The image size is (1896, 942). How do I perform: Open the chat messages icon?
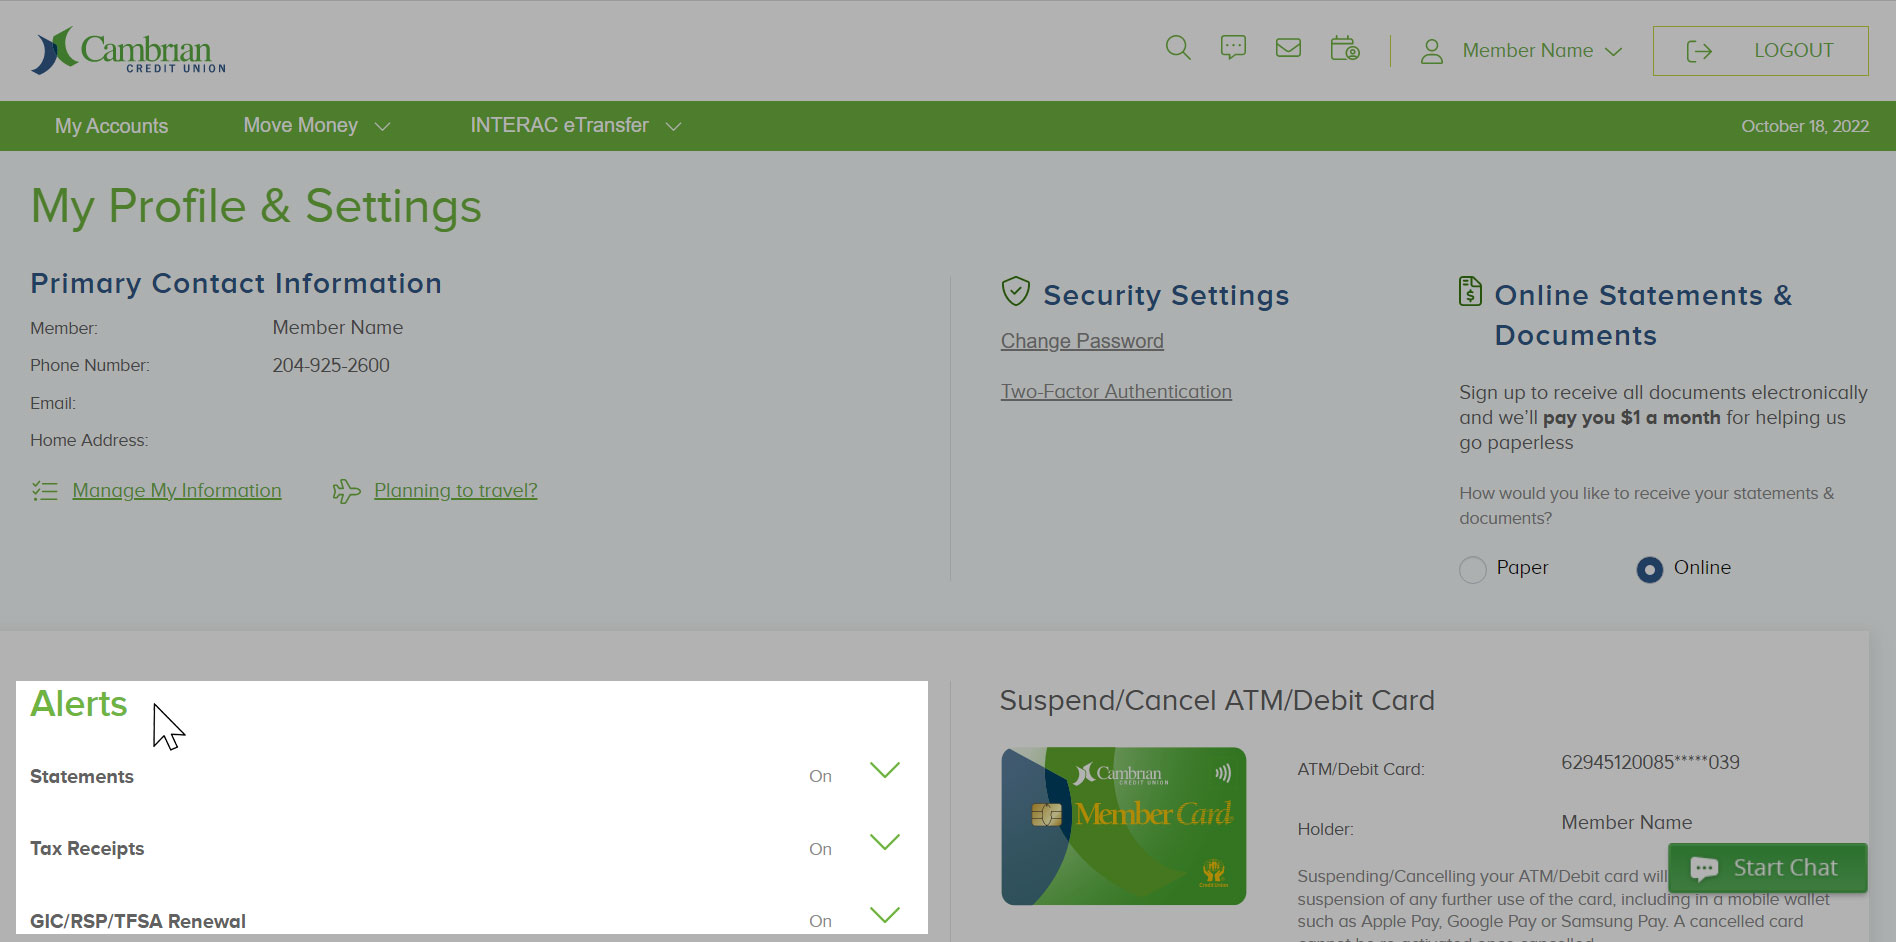(1233, 47)
